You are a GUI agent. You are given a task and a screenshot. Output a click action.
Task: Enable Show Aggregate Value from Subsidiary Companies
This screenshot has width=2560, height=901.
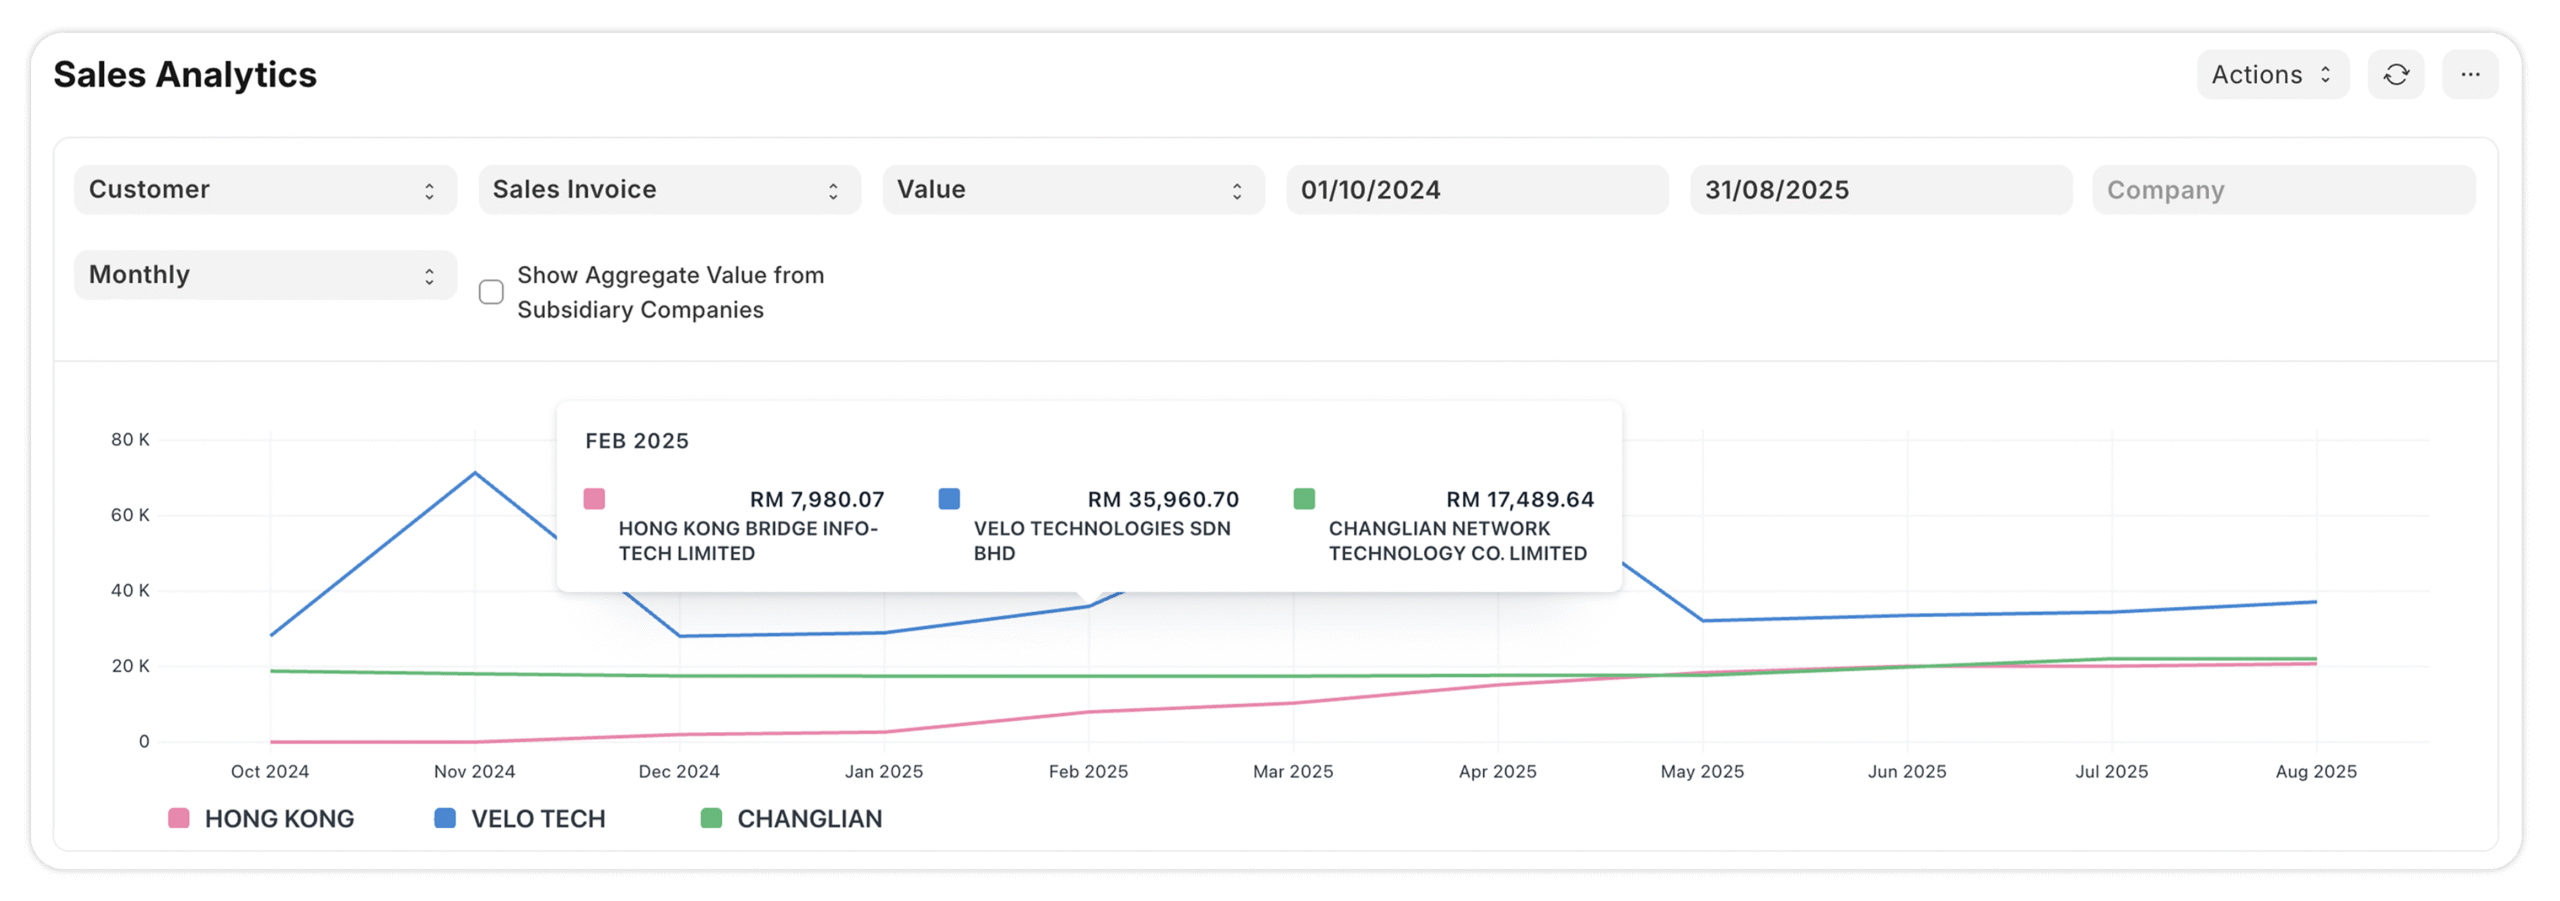pyautogui.click(x=491, y=292)
